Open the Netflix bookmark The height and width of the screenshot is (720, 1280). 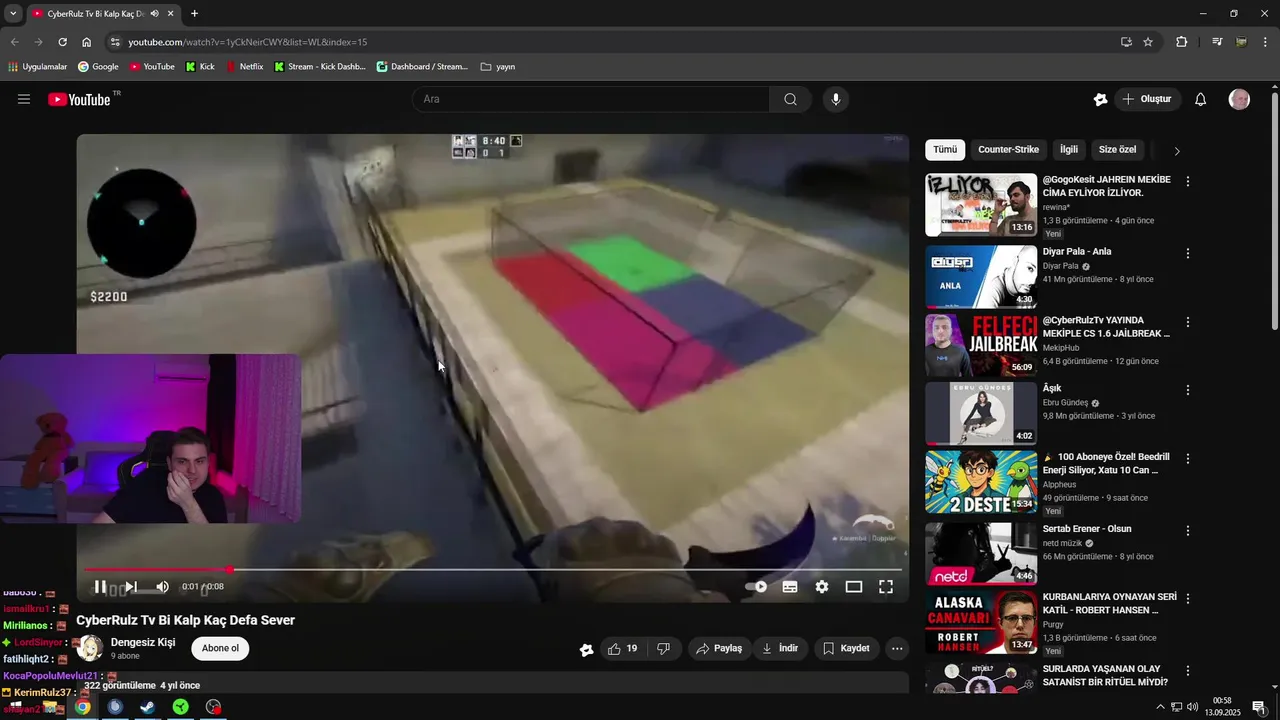click(244, 67)
